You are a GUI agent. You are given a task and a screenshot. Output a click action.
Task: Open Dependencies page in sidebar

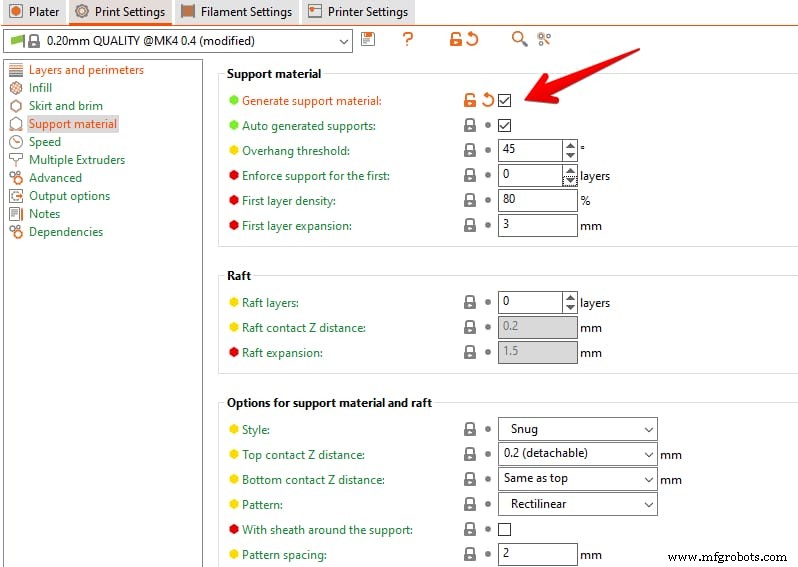[x=66, y=232]
